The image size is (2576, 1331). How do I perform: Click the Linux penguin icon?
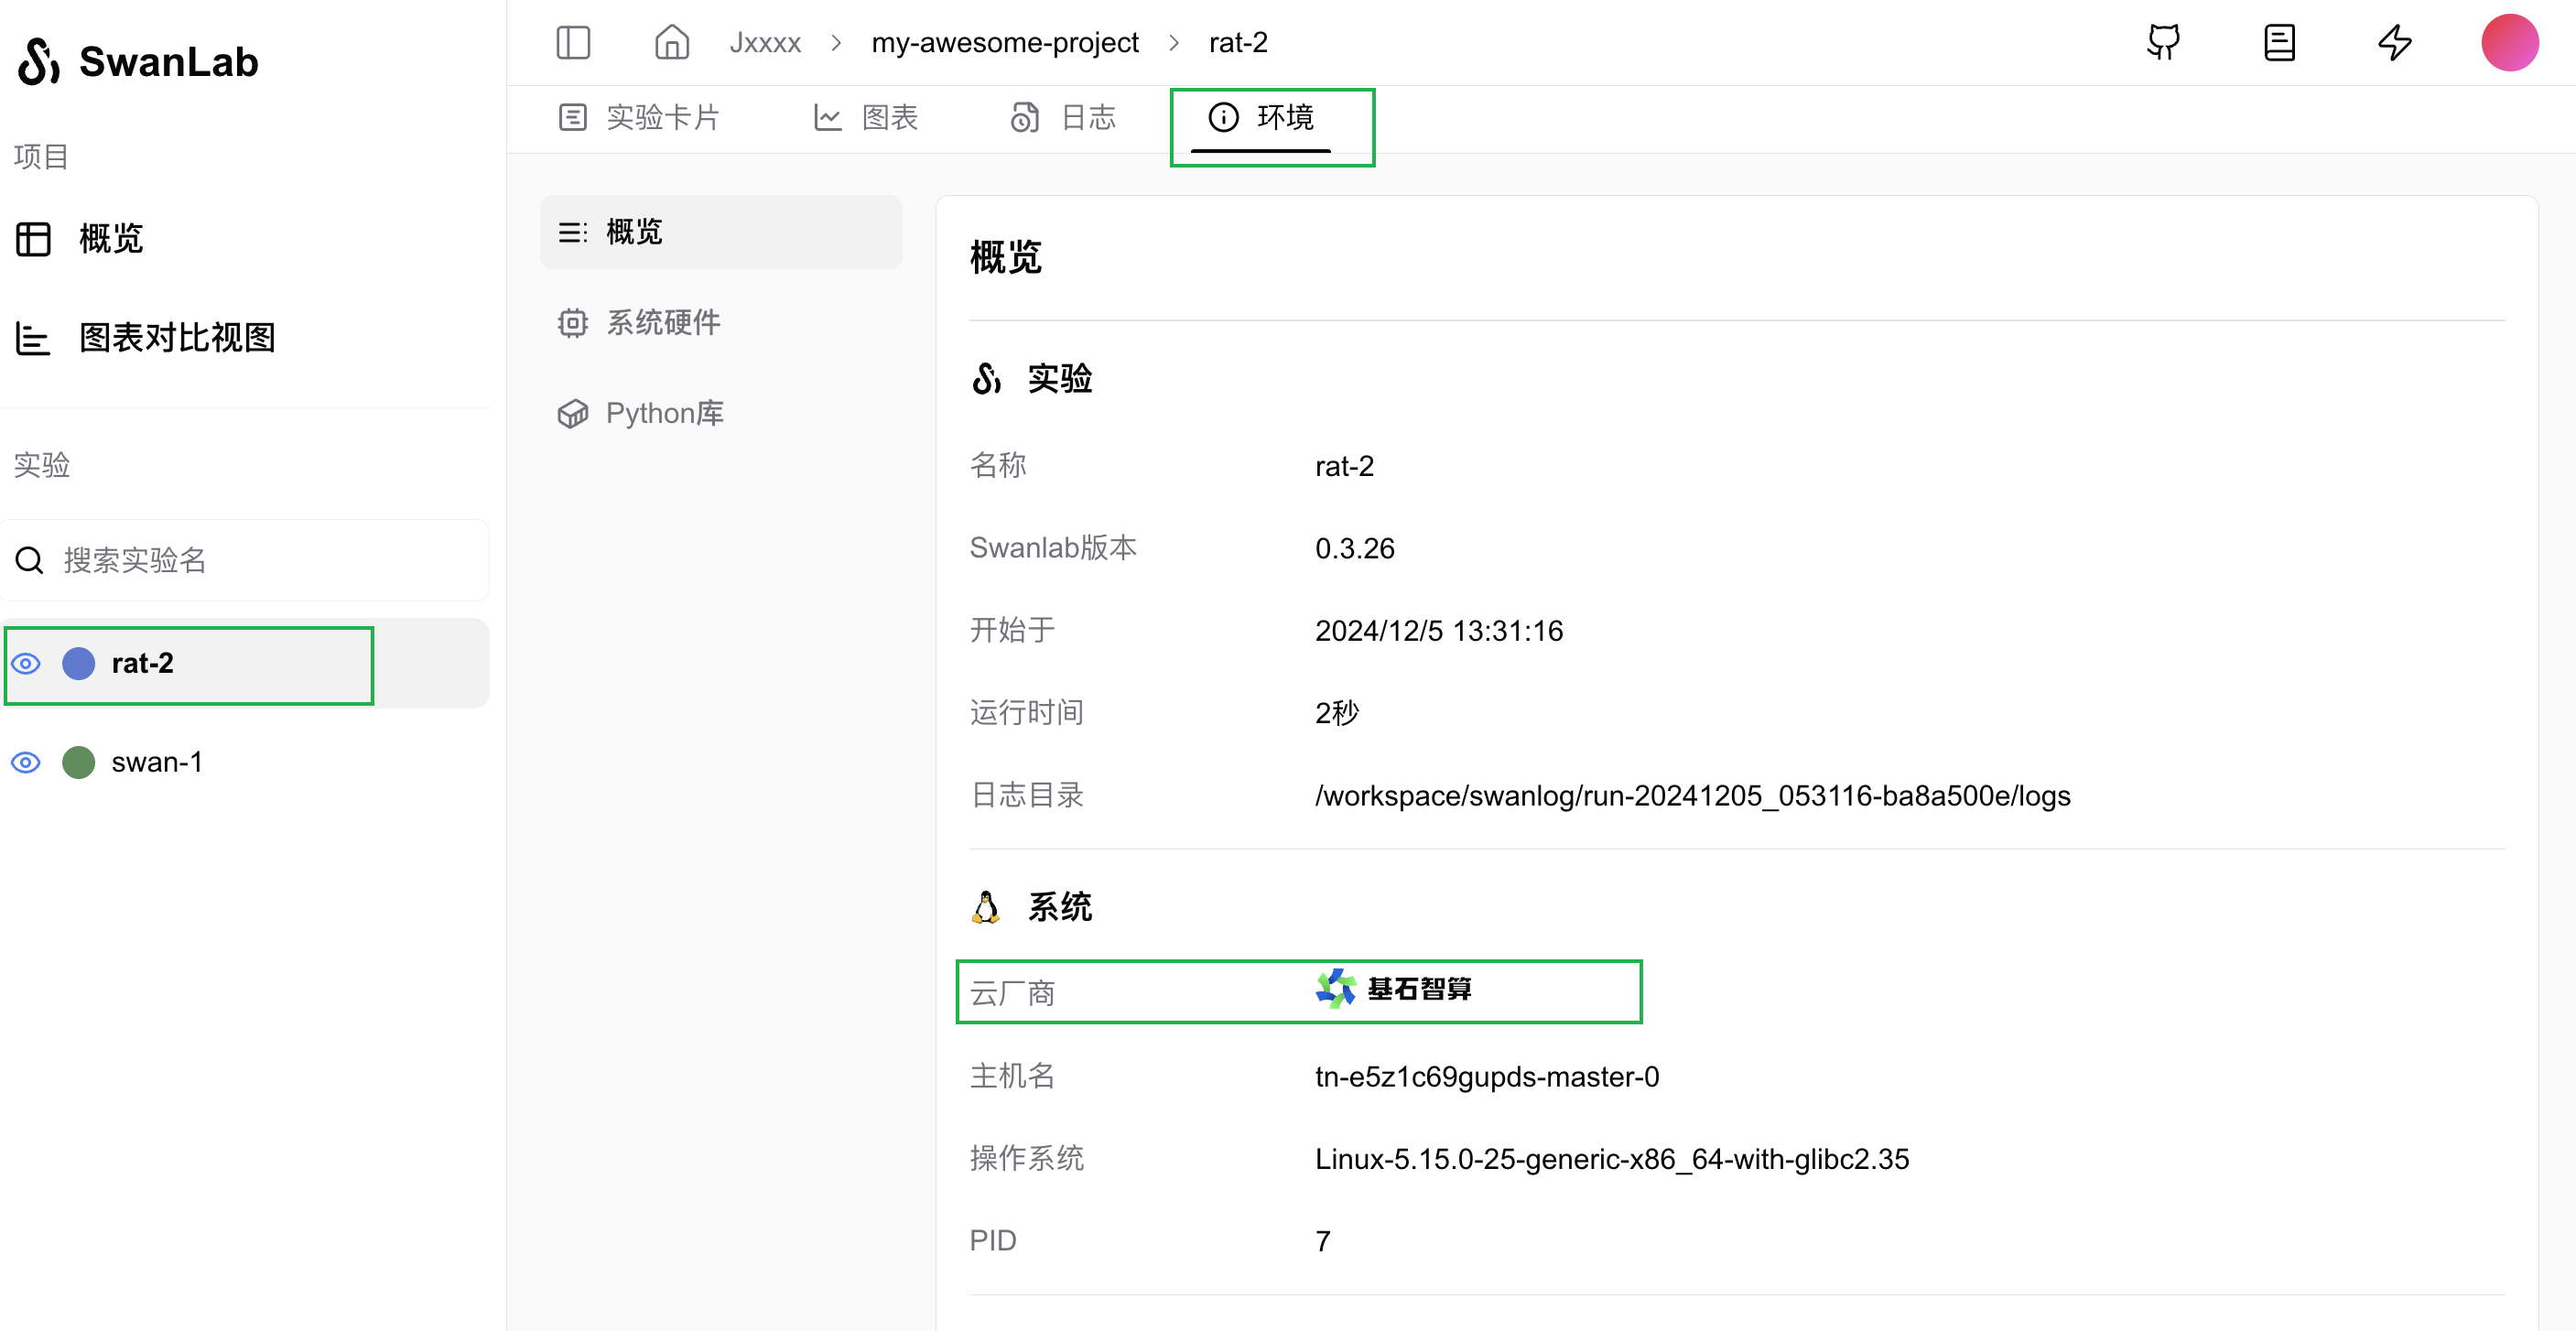tap(986, 907)
